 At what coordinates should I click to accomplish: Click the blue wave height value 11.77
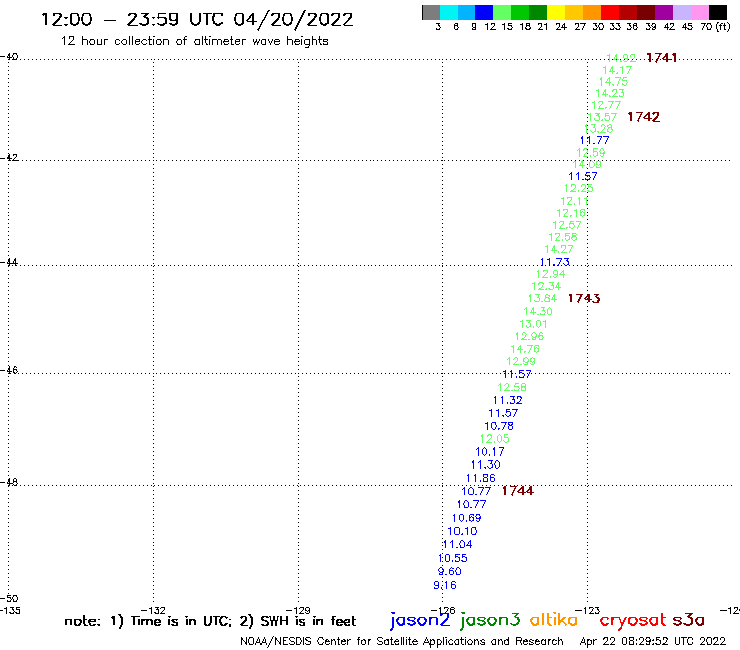click(x=595, y=140)
